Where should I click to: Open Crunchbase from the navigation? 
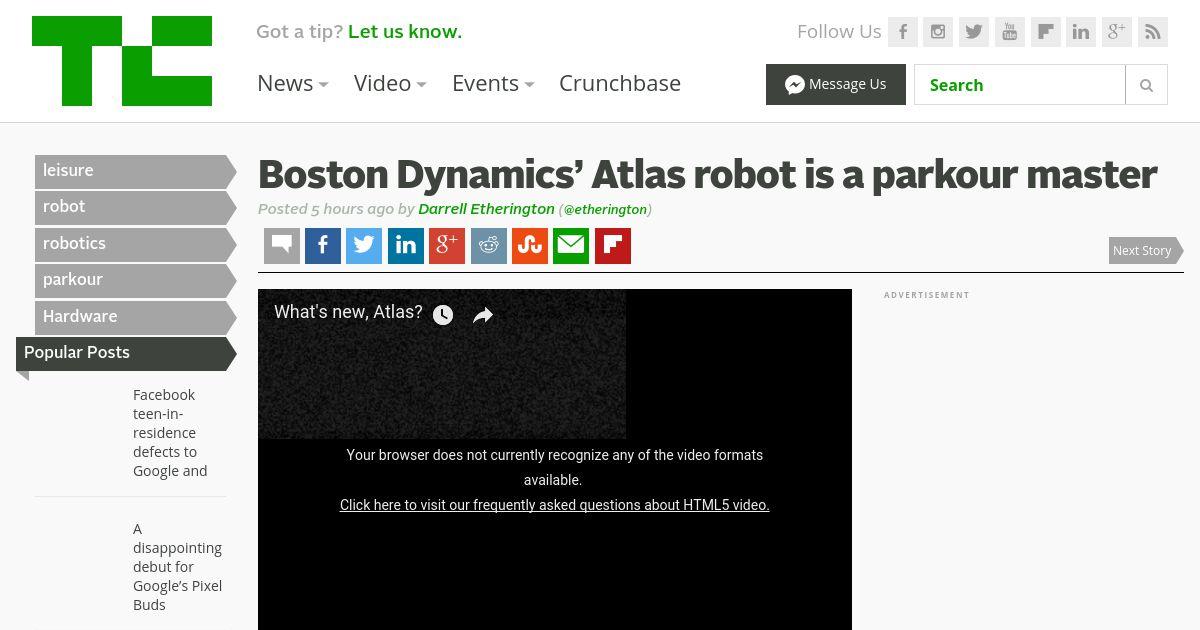(620, 83)
